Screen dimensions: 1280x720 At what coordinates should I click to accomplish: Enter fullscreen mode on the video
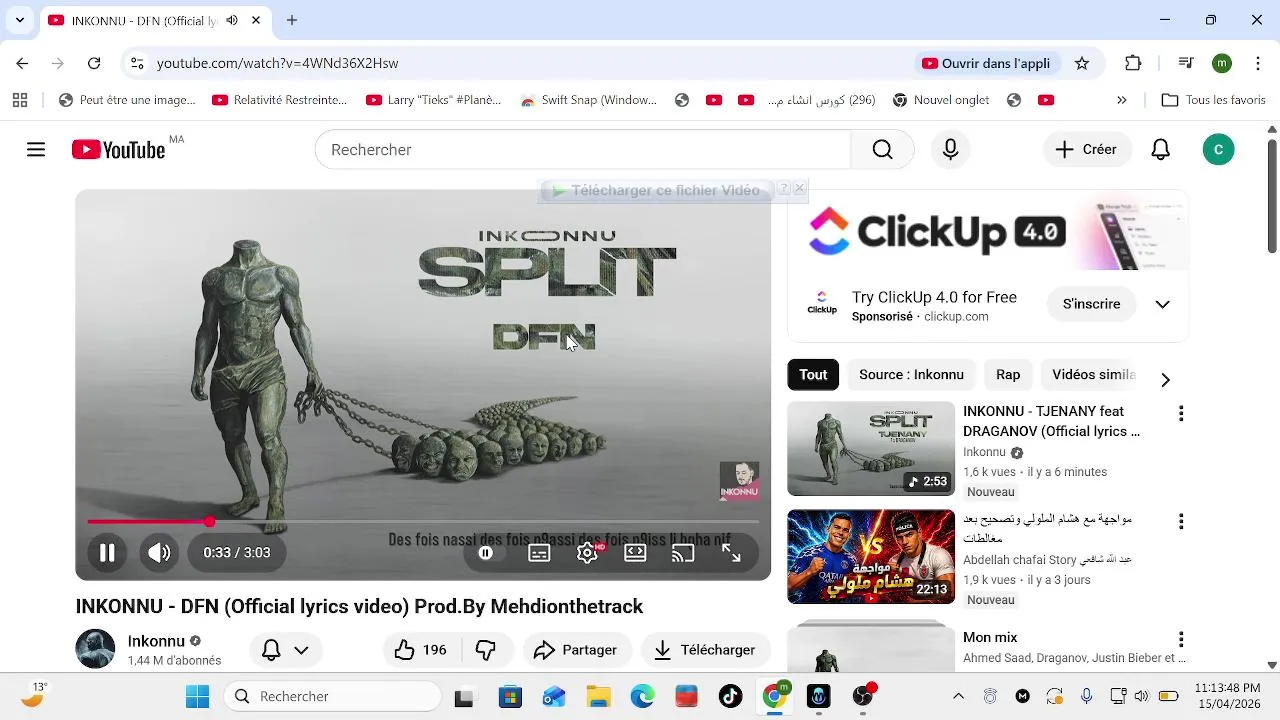click(x=731, y=553)
